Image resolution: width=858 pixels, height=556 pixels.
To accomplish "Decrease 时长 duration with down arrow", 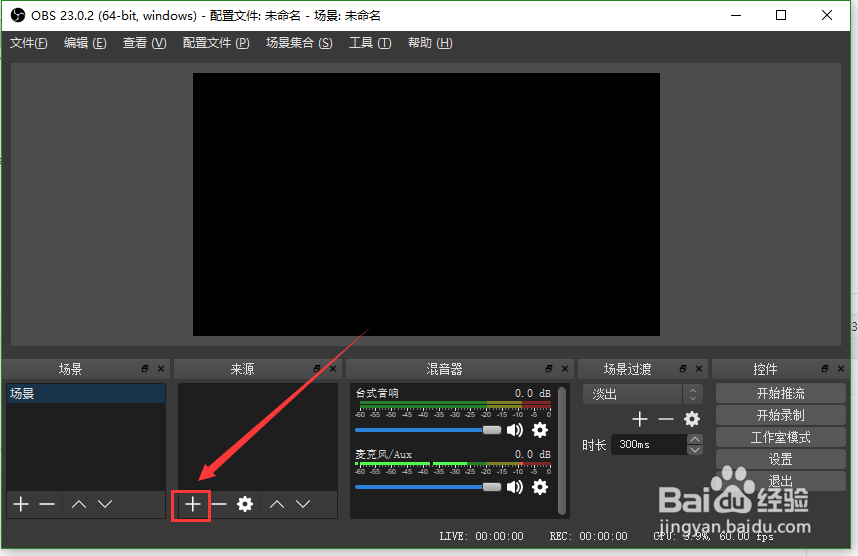I will [x=695, y=450].
